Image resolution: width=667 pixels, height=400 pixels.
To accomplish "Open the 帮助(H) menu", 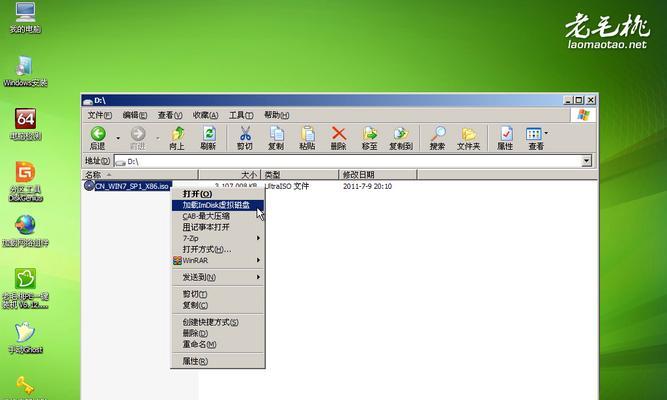I will click(x=276, y=115).
